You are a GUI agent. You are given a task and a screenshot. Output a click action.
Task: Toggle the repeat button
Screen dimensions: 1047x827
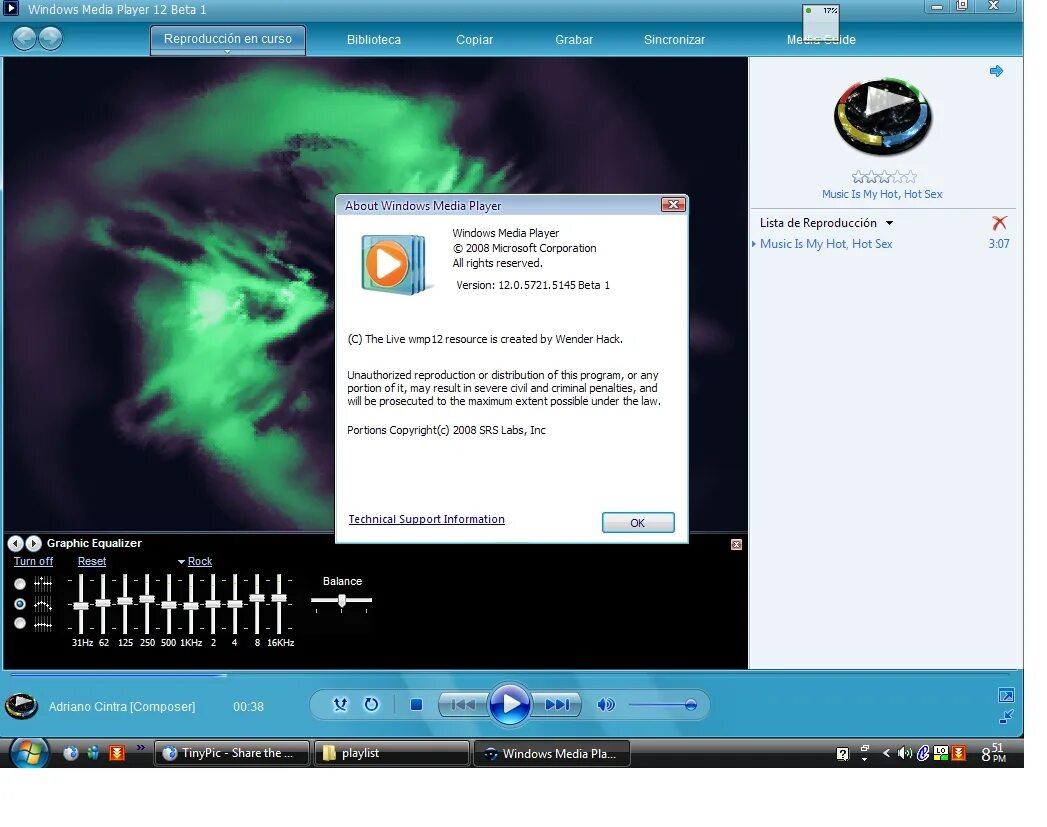tap(371, 705)
